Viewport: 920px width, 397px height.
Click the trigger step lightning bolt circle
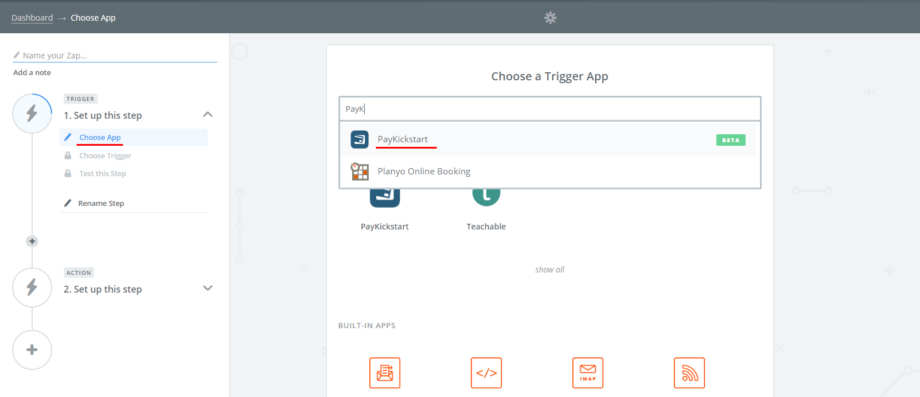(32, 113)
